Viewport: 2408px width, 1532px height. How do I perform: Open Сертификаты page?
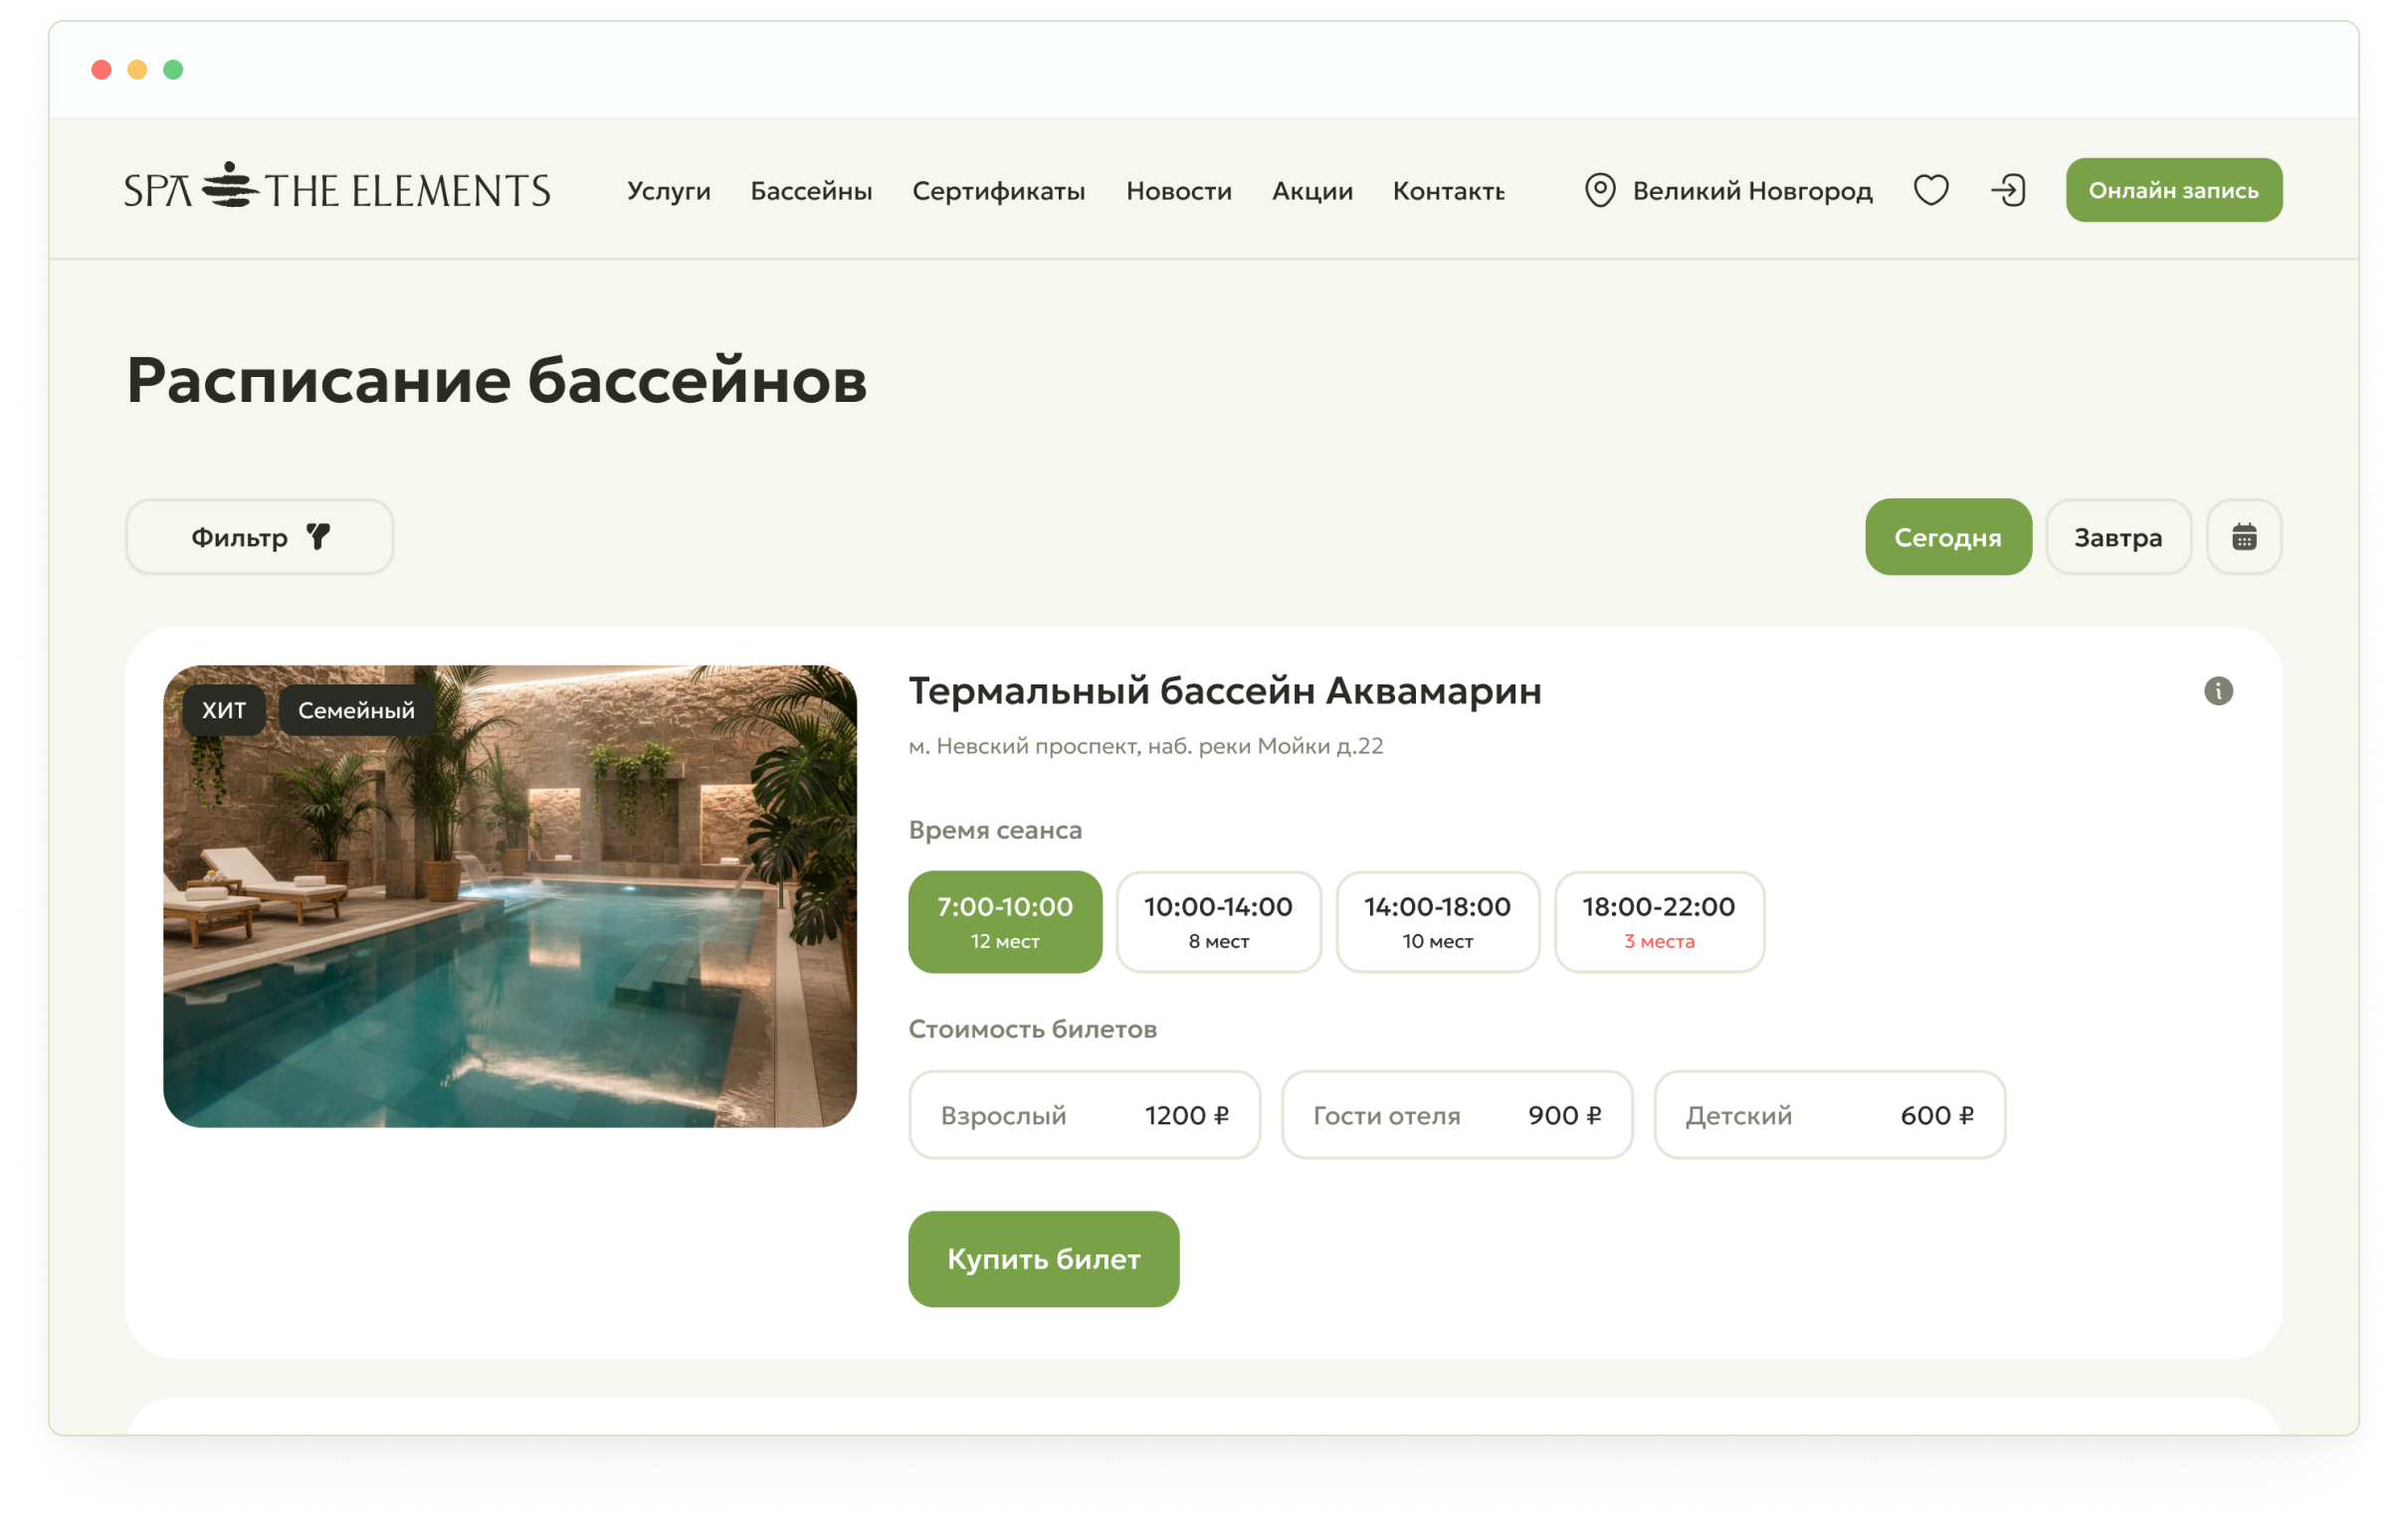[999, 191]
